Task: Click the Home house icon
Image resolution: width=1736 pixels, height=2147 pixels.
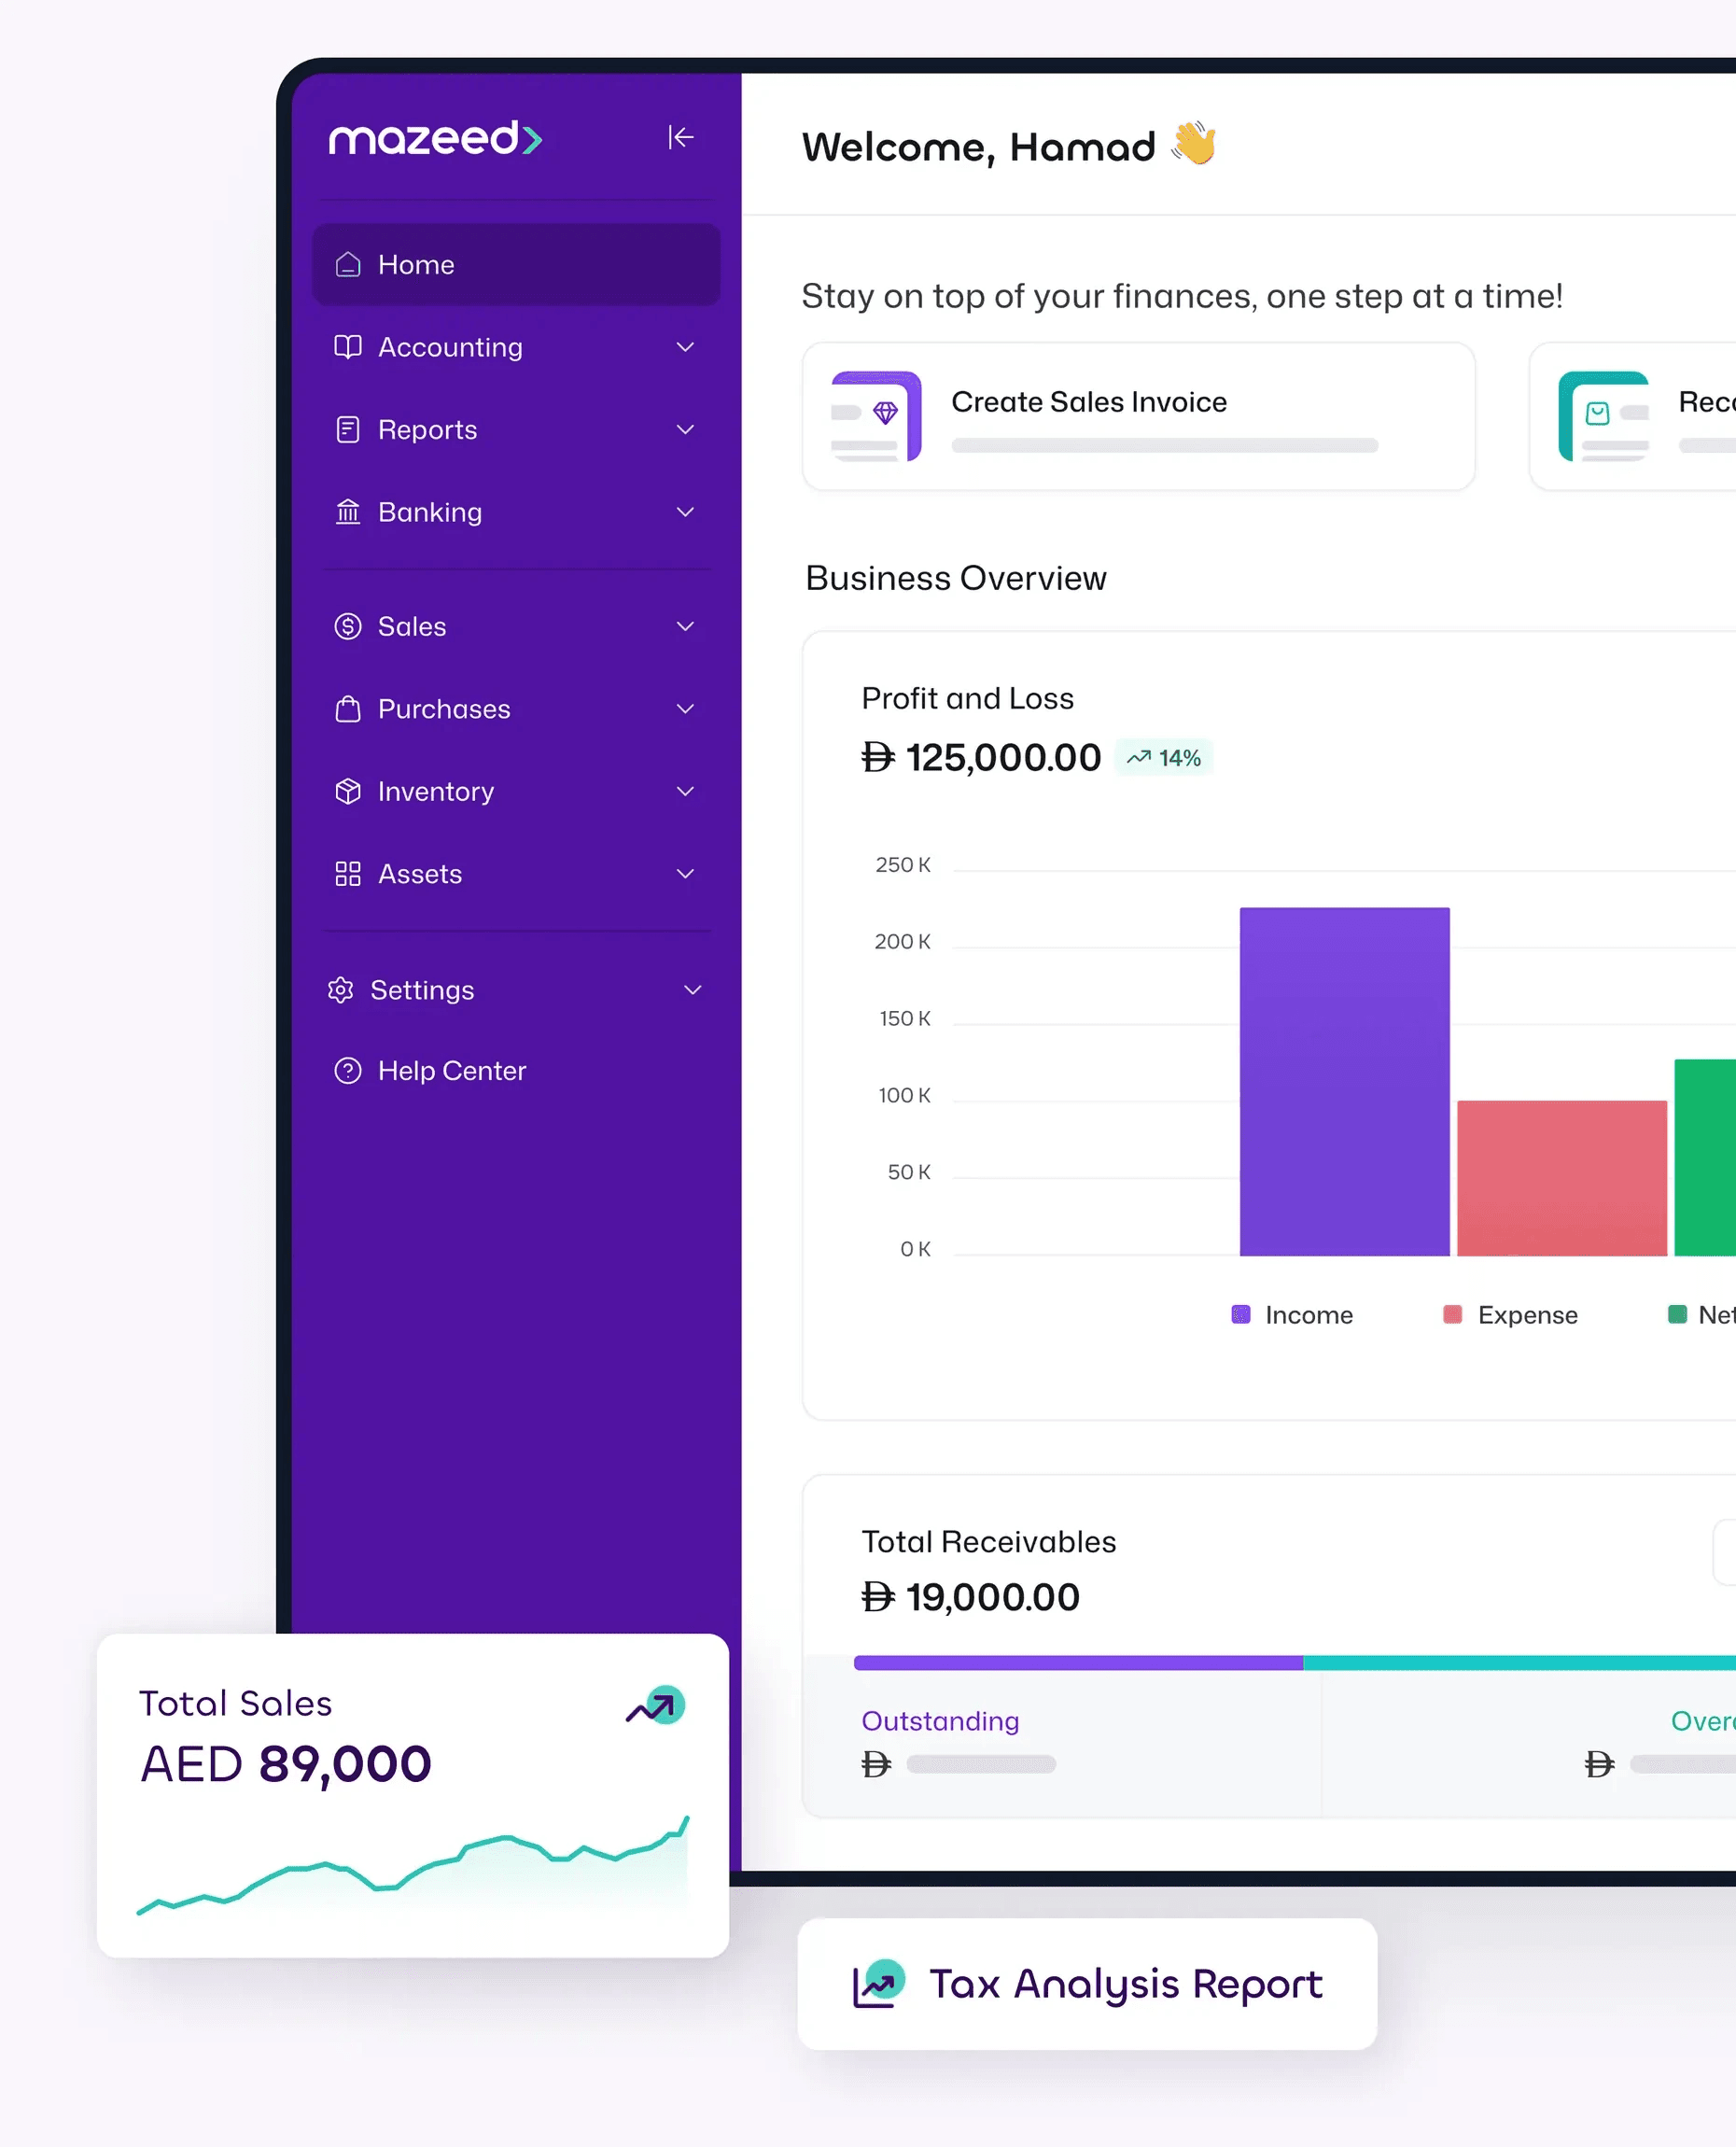Action: click(x=347, y=264)
